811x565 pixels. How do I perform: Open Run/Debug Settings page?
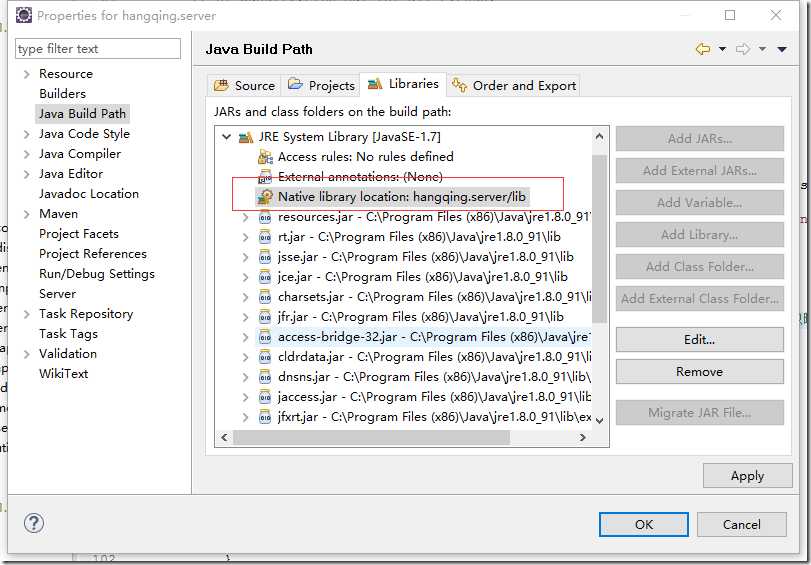[97, 274]
